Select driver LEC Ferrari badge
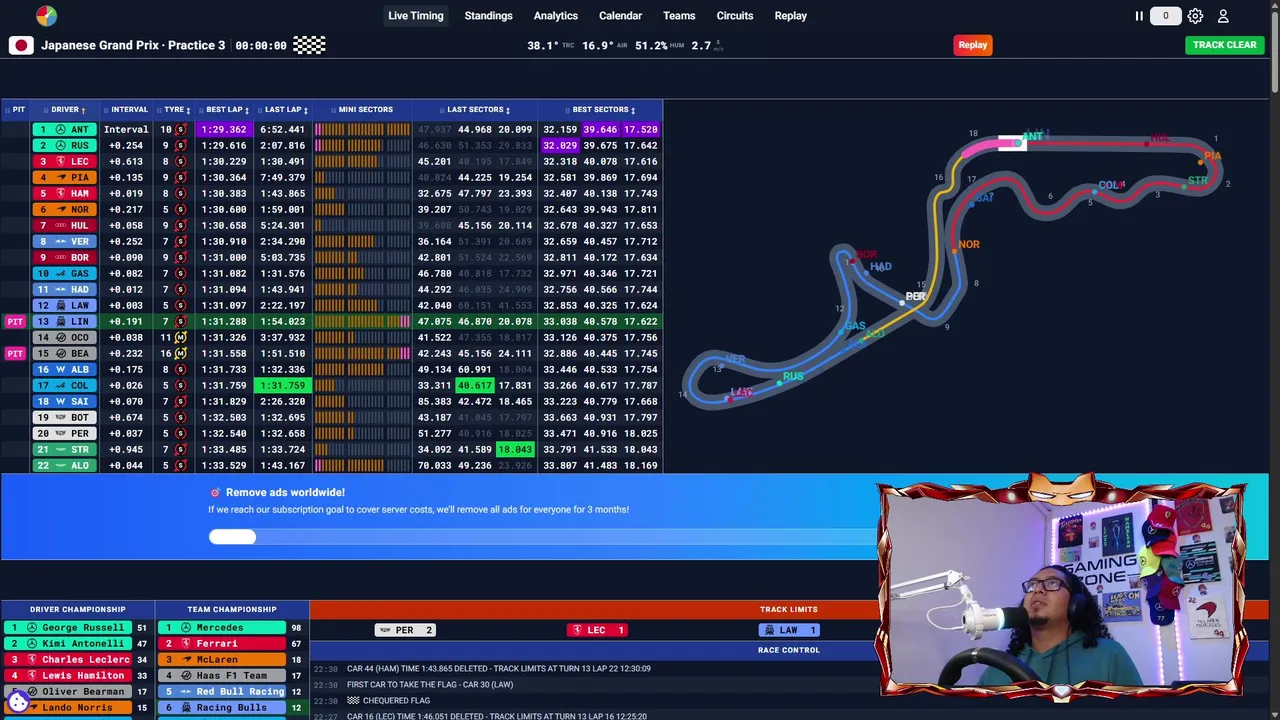The width and height of the screenshot is (1280, 720). pyautogui.click(x=64, y=161)
